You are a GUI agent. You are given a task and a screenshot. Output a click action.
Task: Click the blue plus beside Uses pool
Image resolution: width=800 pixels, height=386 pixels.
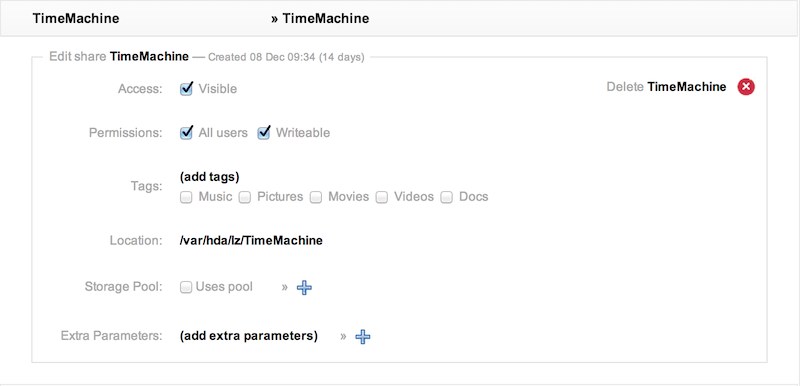(x=304, y=288)
